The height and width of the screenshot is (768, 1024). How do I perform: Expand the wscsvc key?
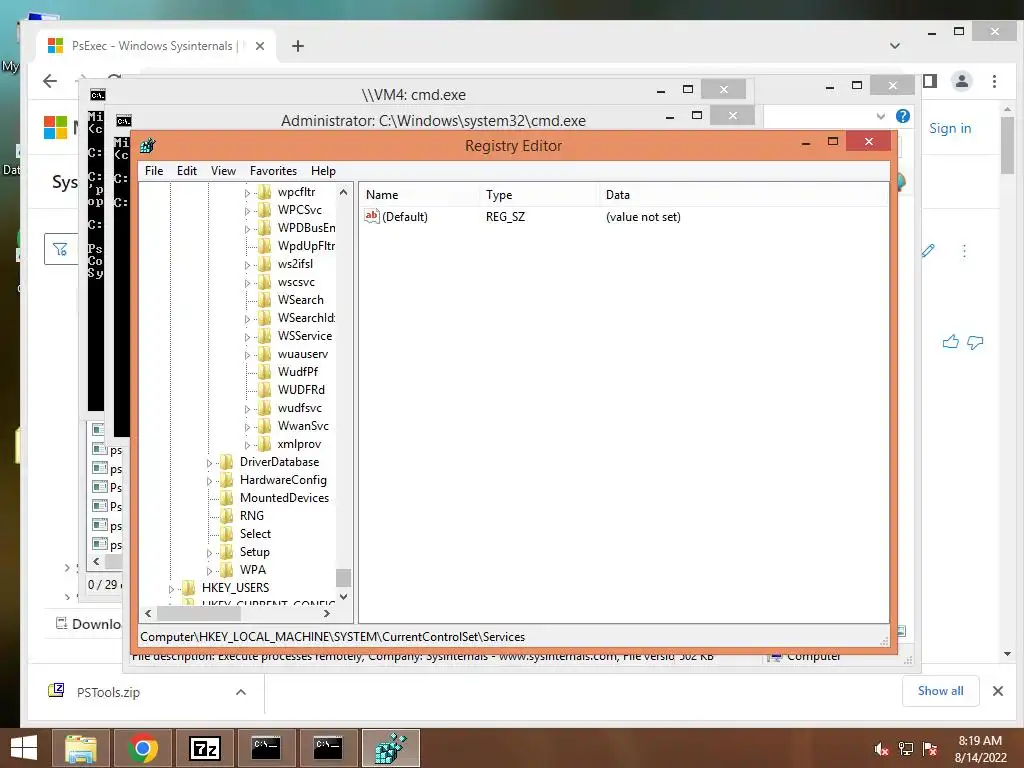click(248, 283)
